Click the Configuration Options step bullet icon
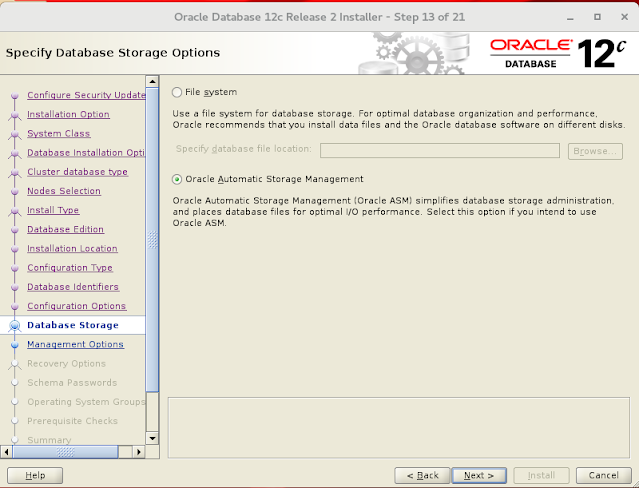The width and height of the screenshot is (639, 488). (15, 306)
